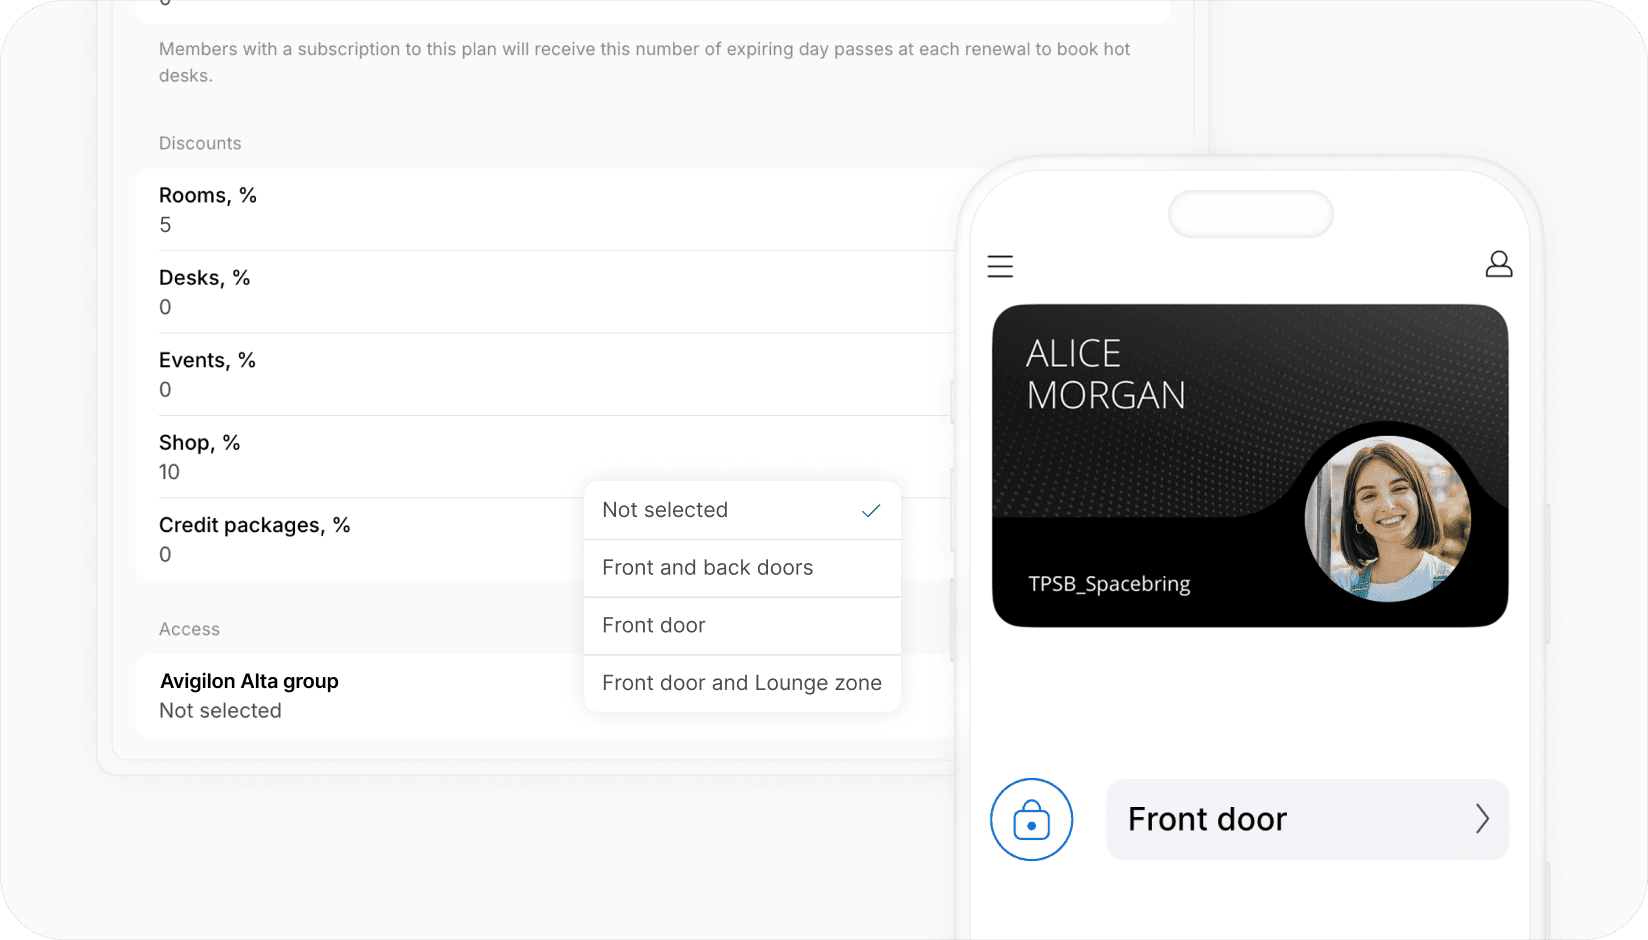Tap the user profile icon on the phone
This screenshot has width=1648, height=940.
click(x=1498, y=265)
